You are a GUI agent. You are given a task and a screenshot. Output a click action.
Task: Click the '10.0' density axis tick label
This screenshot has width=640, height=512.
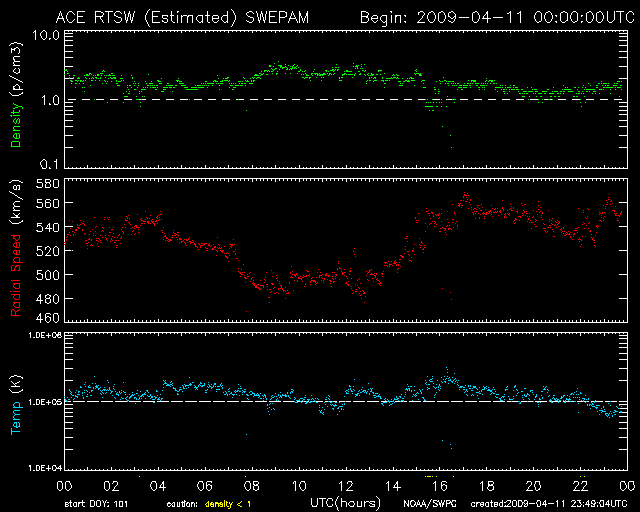[x=46, y=35]
